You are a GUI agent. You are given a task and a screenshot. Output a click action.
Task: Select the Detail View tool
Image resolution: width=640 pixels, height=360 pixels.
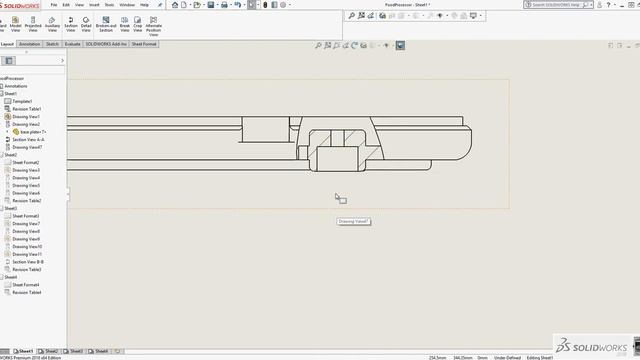pos(86,24)
